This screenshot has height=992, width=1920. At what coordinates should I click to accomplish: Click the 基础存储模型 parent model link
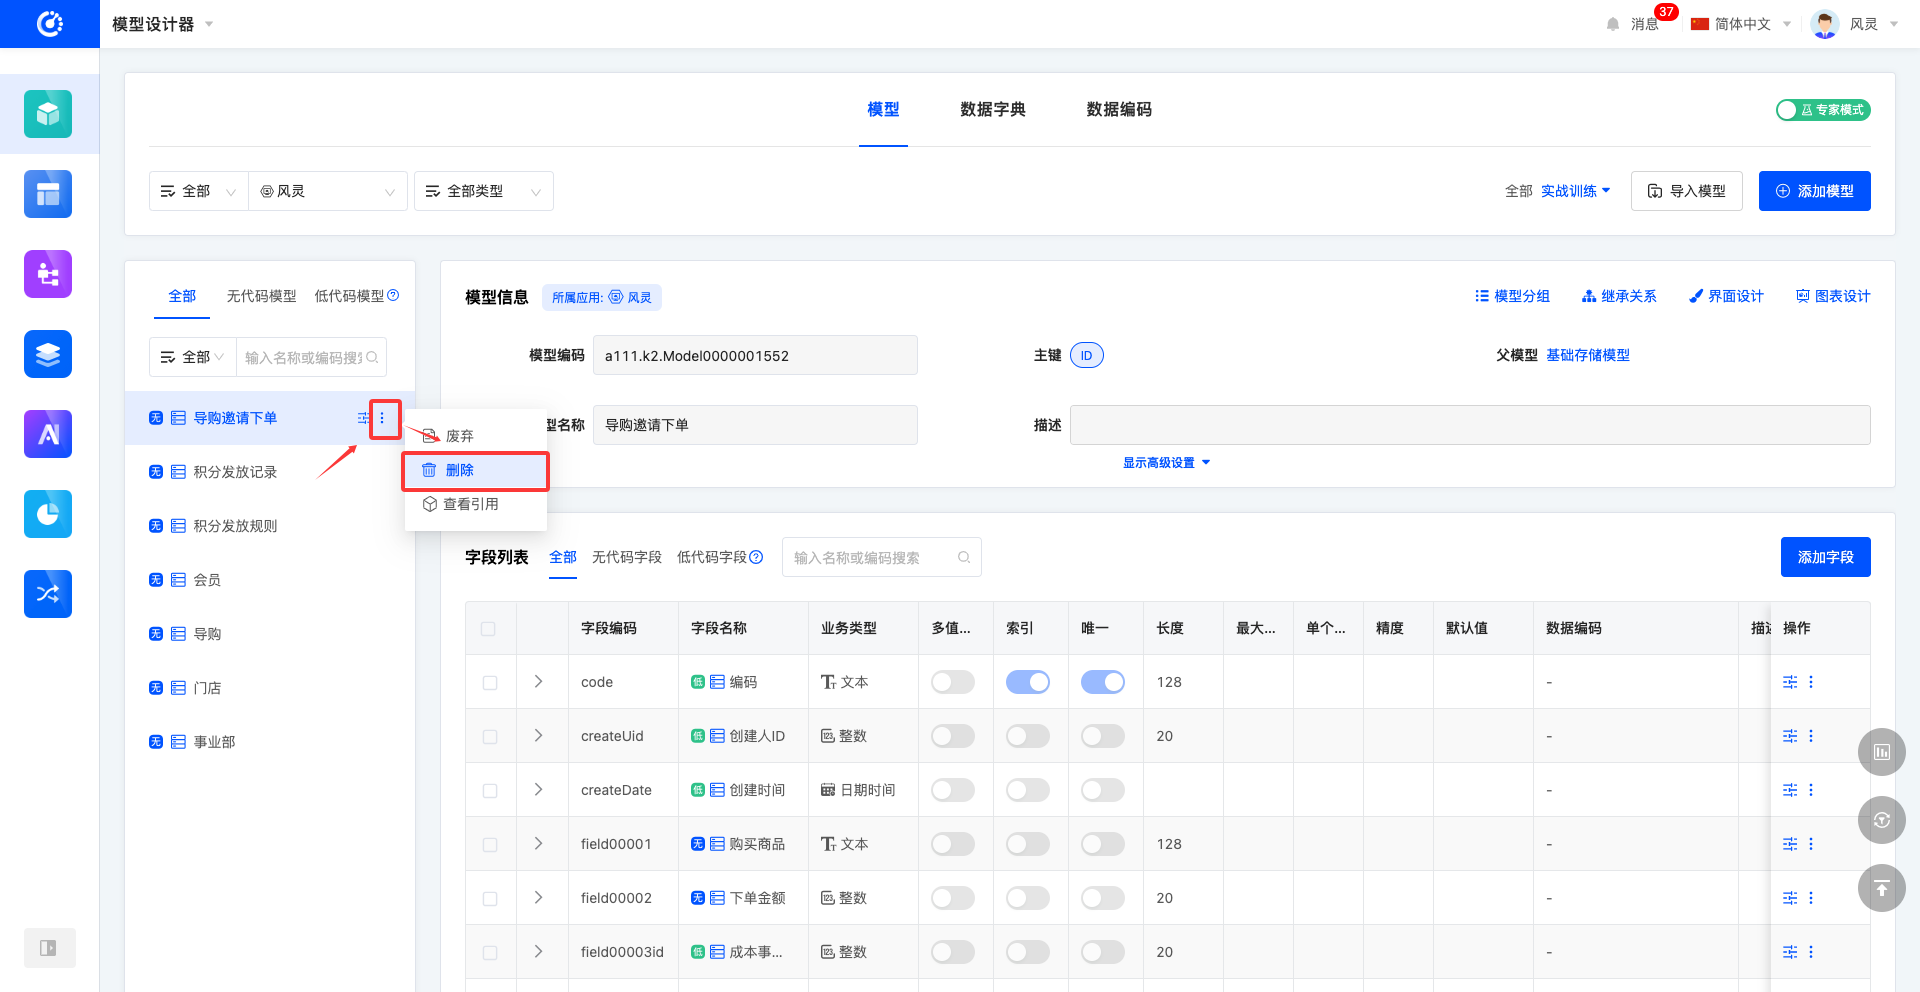point(1588,355)
